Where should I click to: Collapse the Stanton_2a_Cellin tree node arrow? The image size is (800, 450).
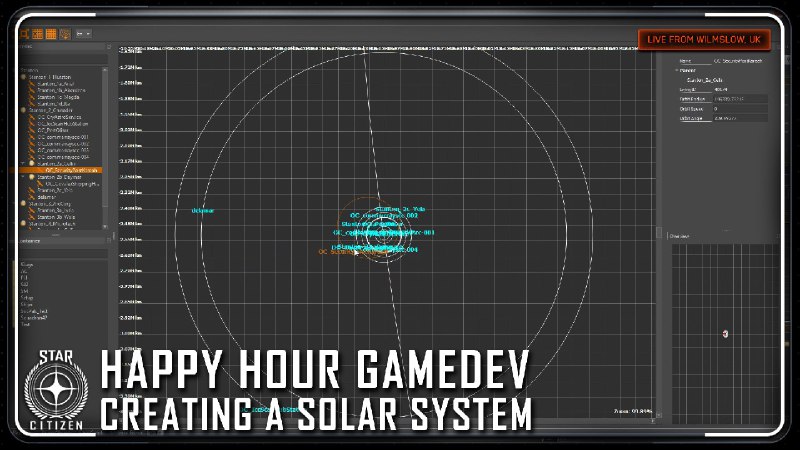pos(23,164)
